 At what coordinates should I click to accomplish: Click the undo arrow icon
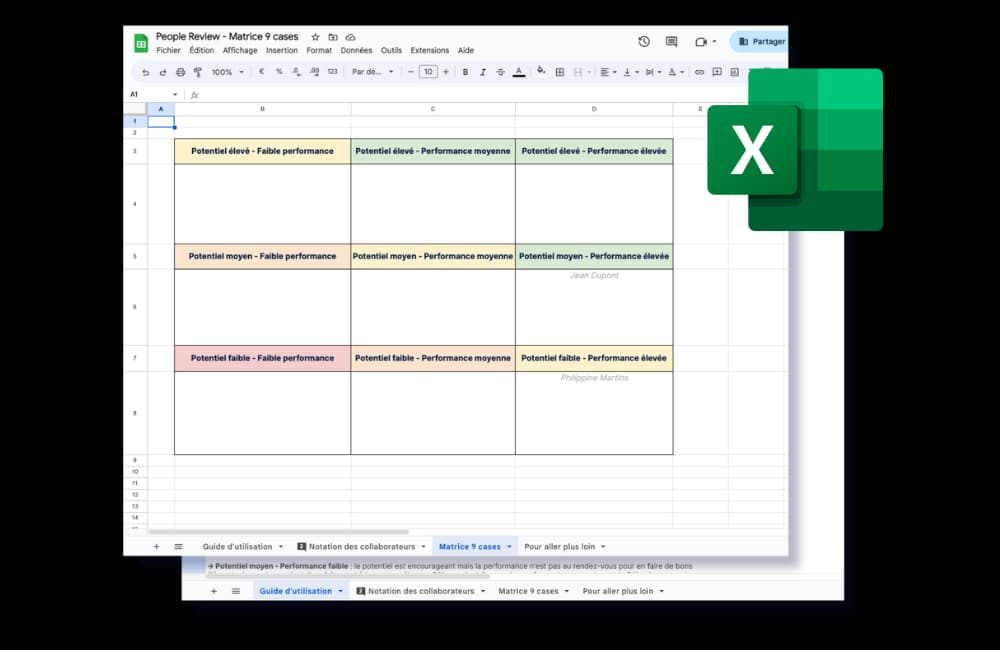coord(145,73)
